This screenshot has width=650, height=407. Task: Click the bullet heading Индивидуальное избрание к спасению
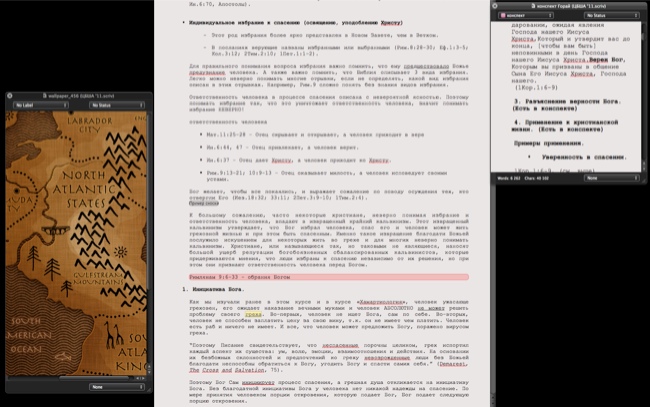pos(296,23)
